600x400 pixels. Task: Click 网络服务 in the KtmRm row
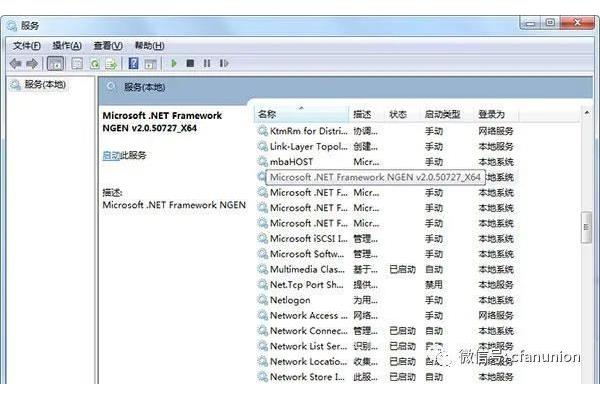(496, 131)
